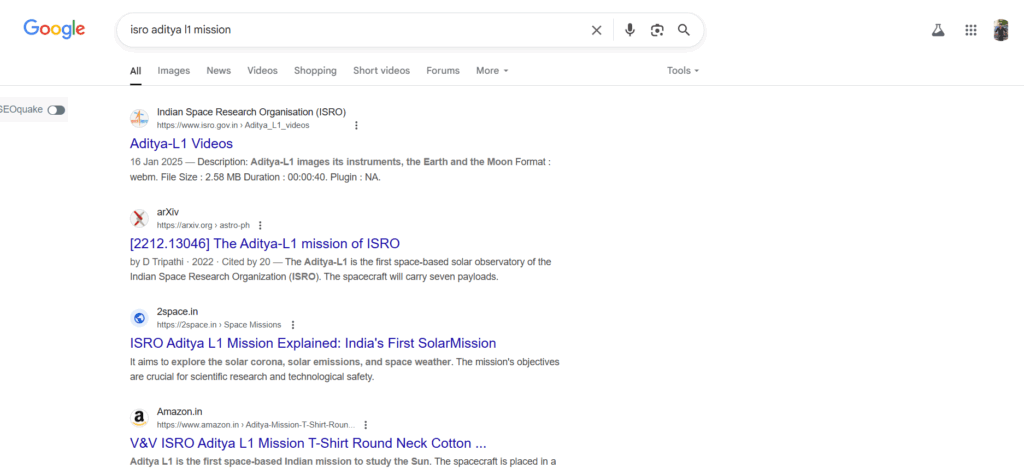
Task: Expand the More search filters dropdown
Action: click(492, 70)
